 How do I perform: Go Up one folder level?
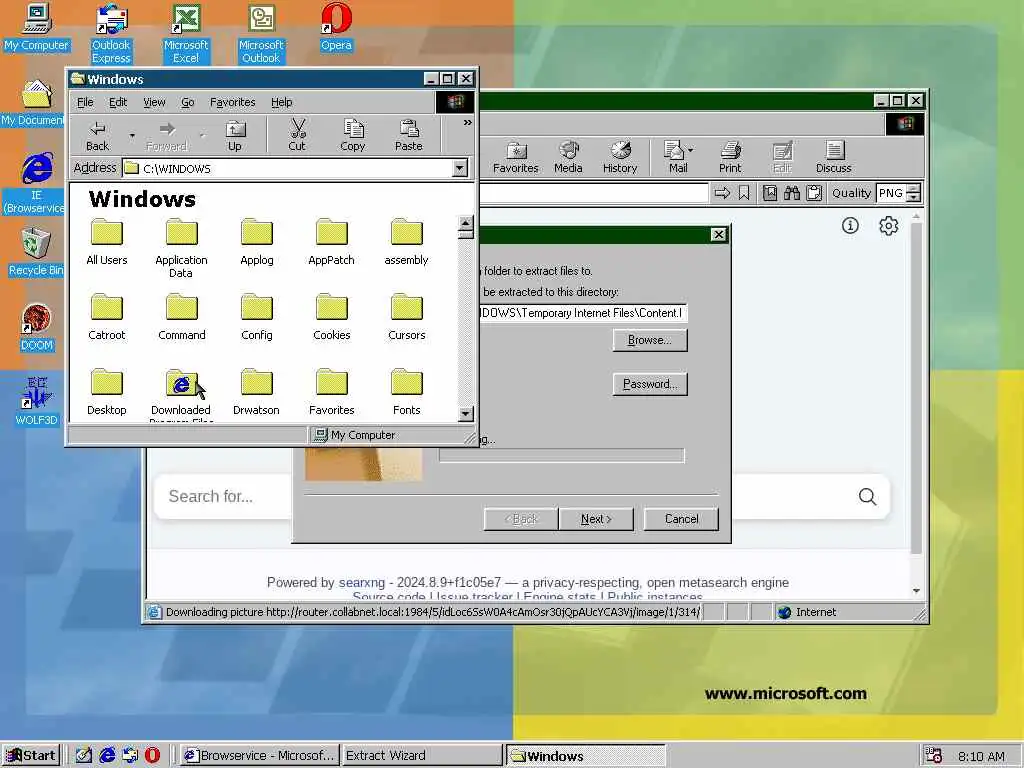(x=234, y=136)
